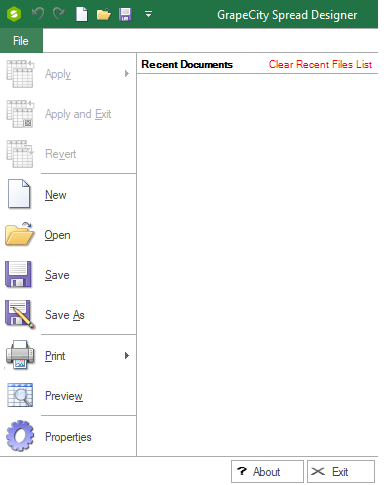Viewport: 386px width, 485px height.
Task: Click the open folder icon in quick access toolbar
Action: [x=104, y=14]
